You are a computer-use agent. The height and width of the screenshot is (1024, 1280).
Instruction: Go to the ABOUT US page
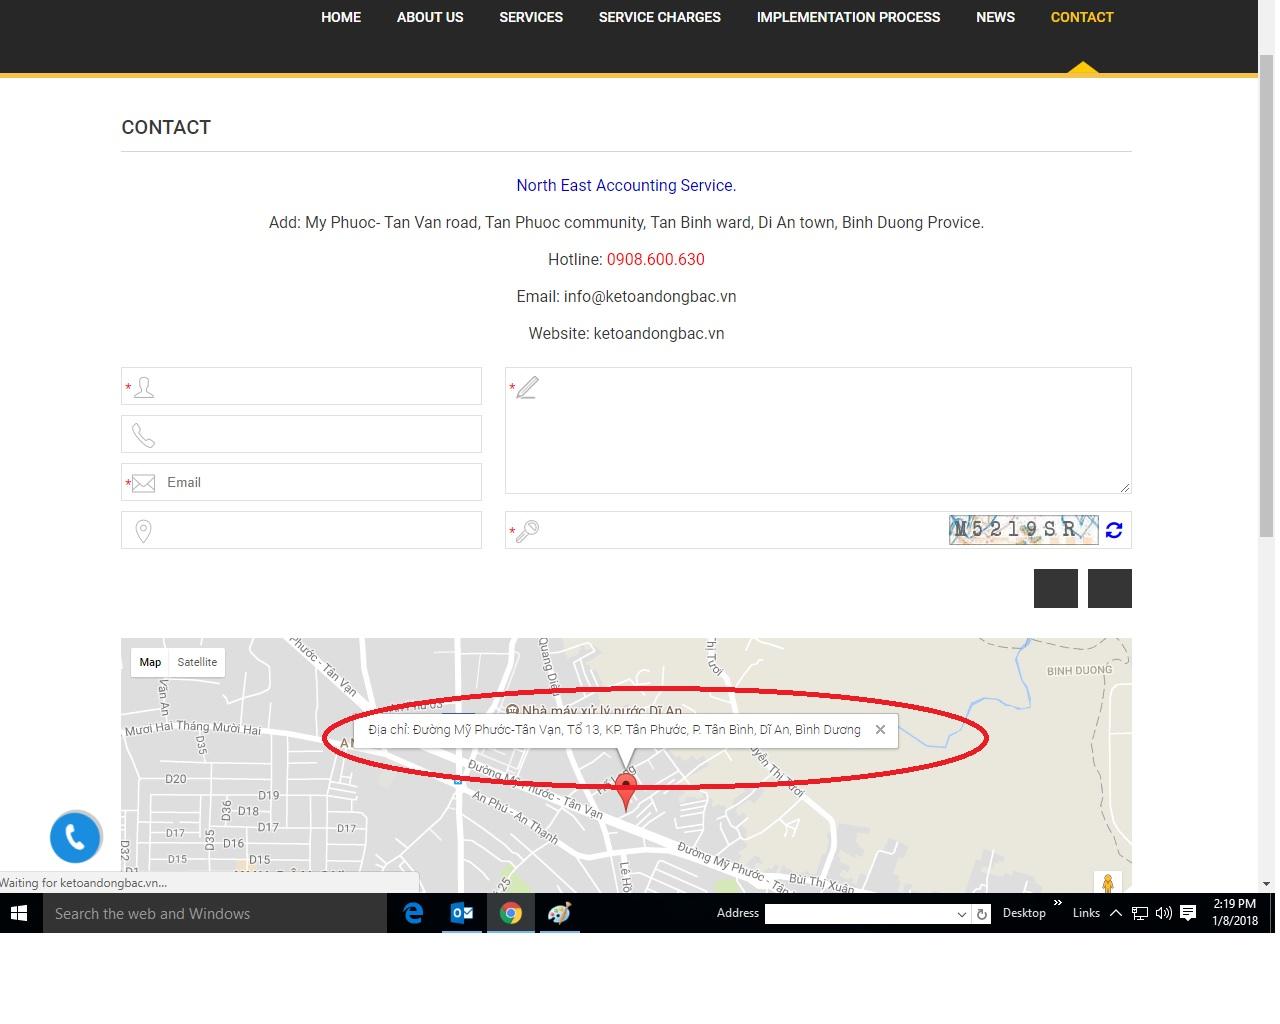click(430, 17)
